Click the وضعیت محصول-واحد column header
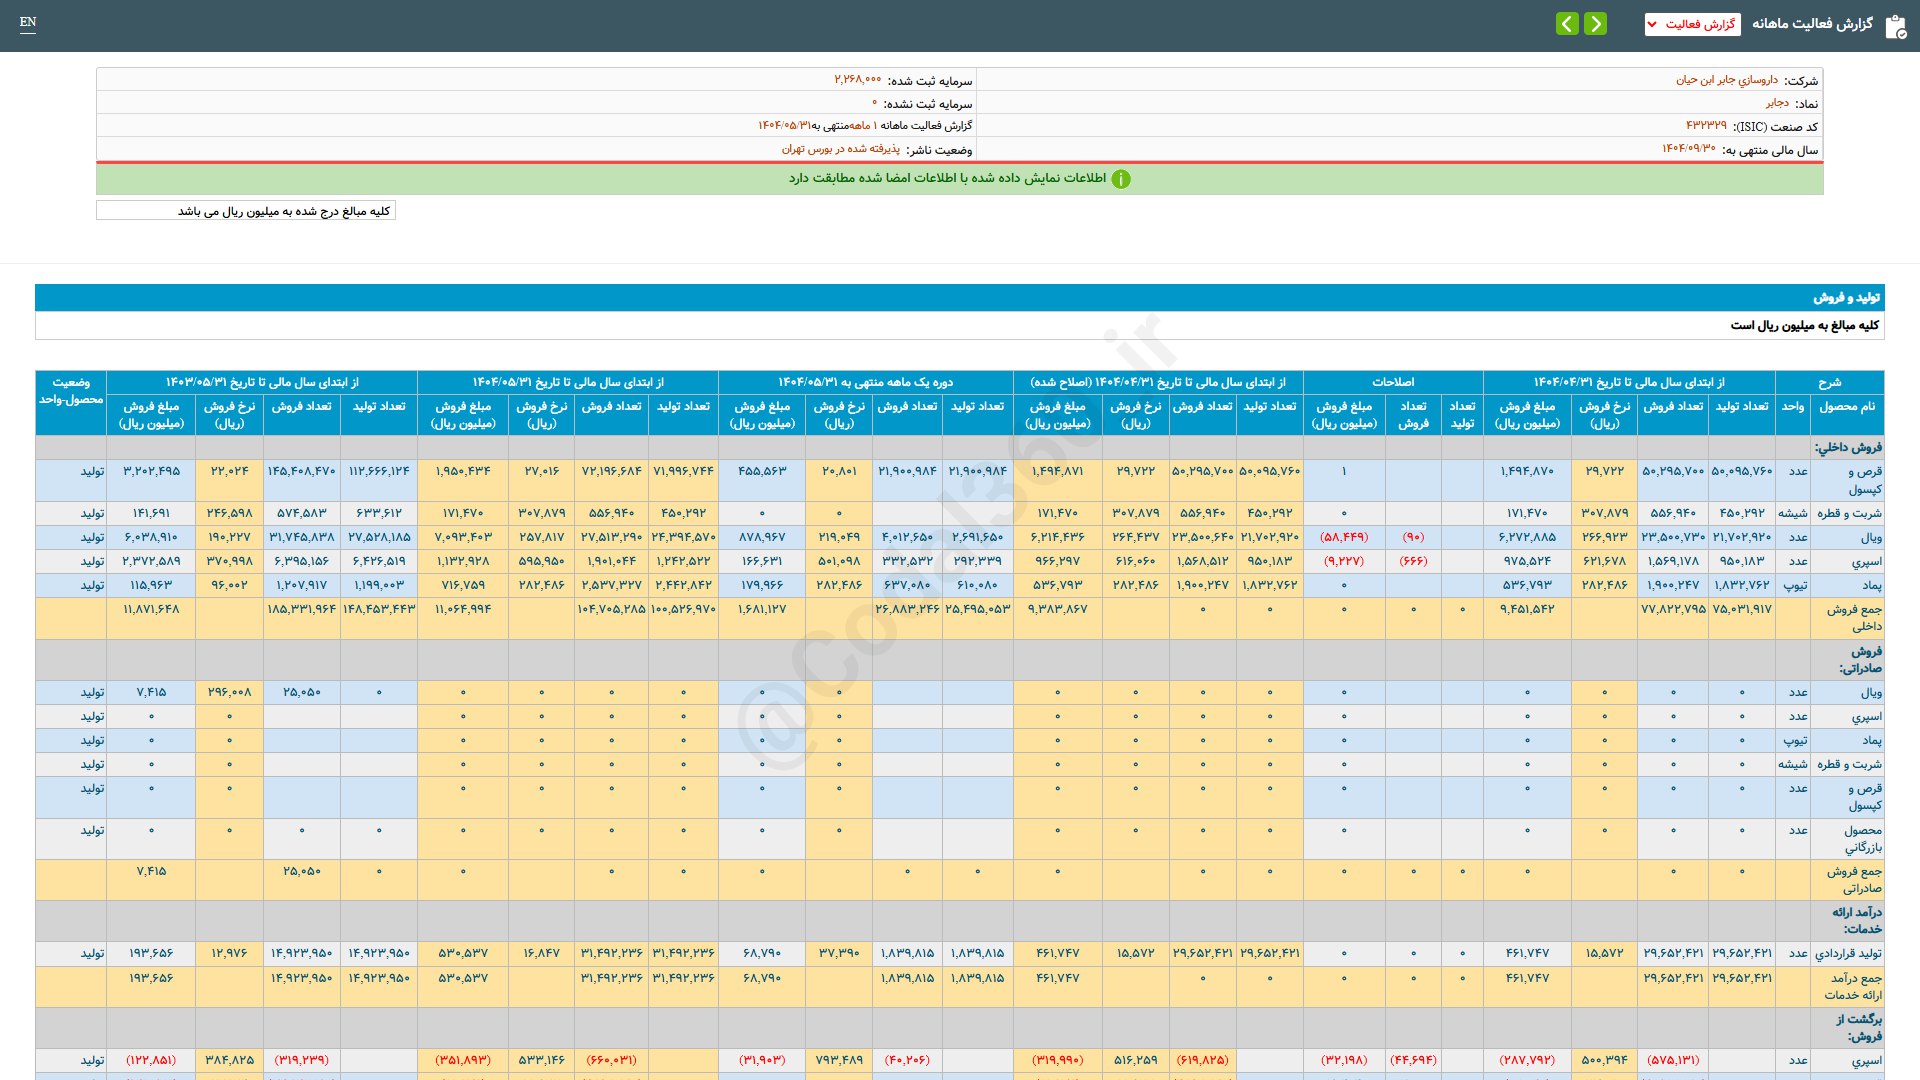Image resolution: width=1920 pixels, height=1080 pixels. [x=71, y=391]
